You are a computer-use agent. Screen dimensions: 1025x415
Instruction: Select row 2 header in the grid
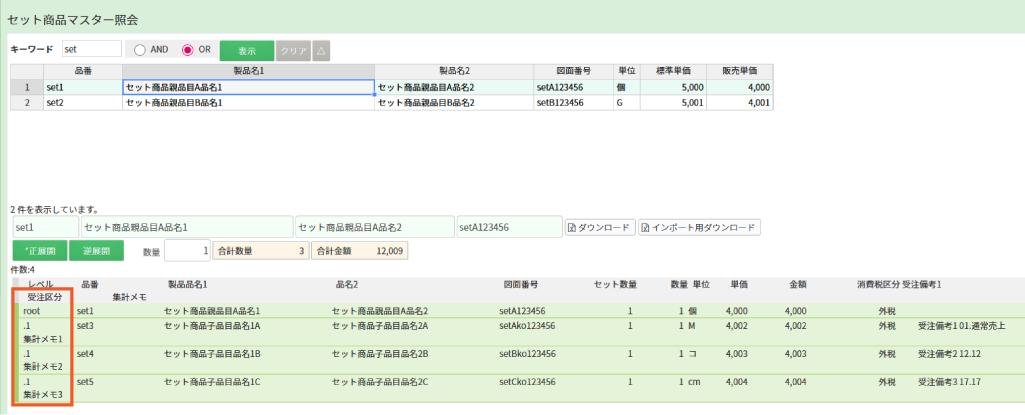pos(27,102)
